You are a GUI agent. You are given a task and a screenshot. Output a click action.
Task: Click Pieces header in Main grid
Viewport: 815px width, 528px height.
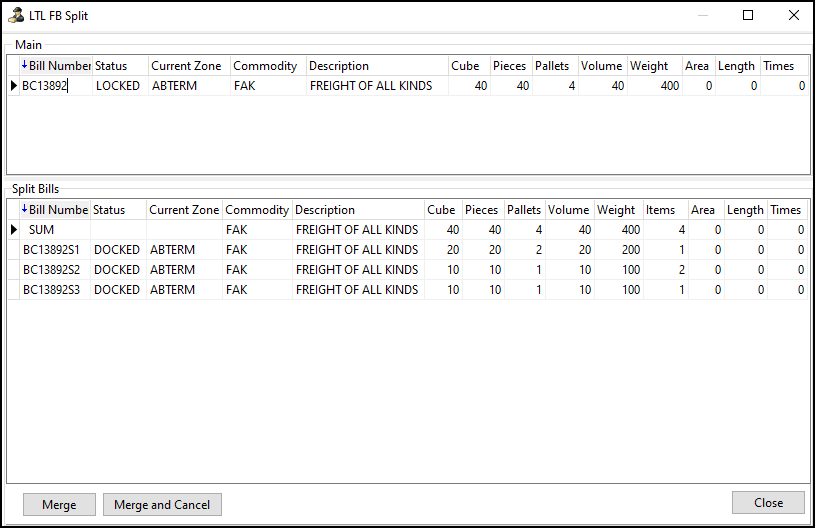[511, 66]
